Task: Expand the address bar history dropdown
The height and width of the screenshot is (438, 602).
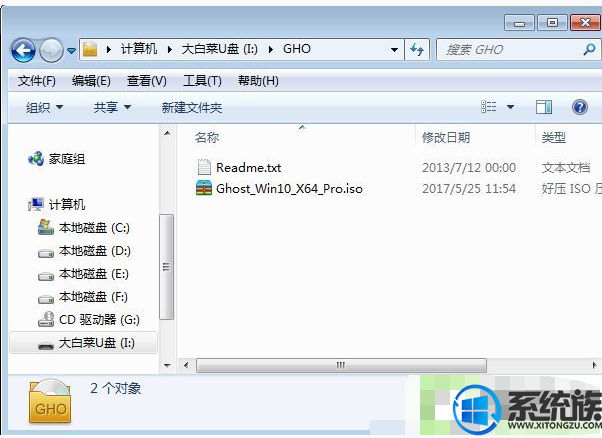Action: click(x=394, y=50)
